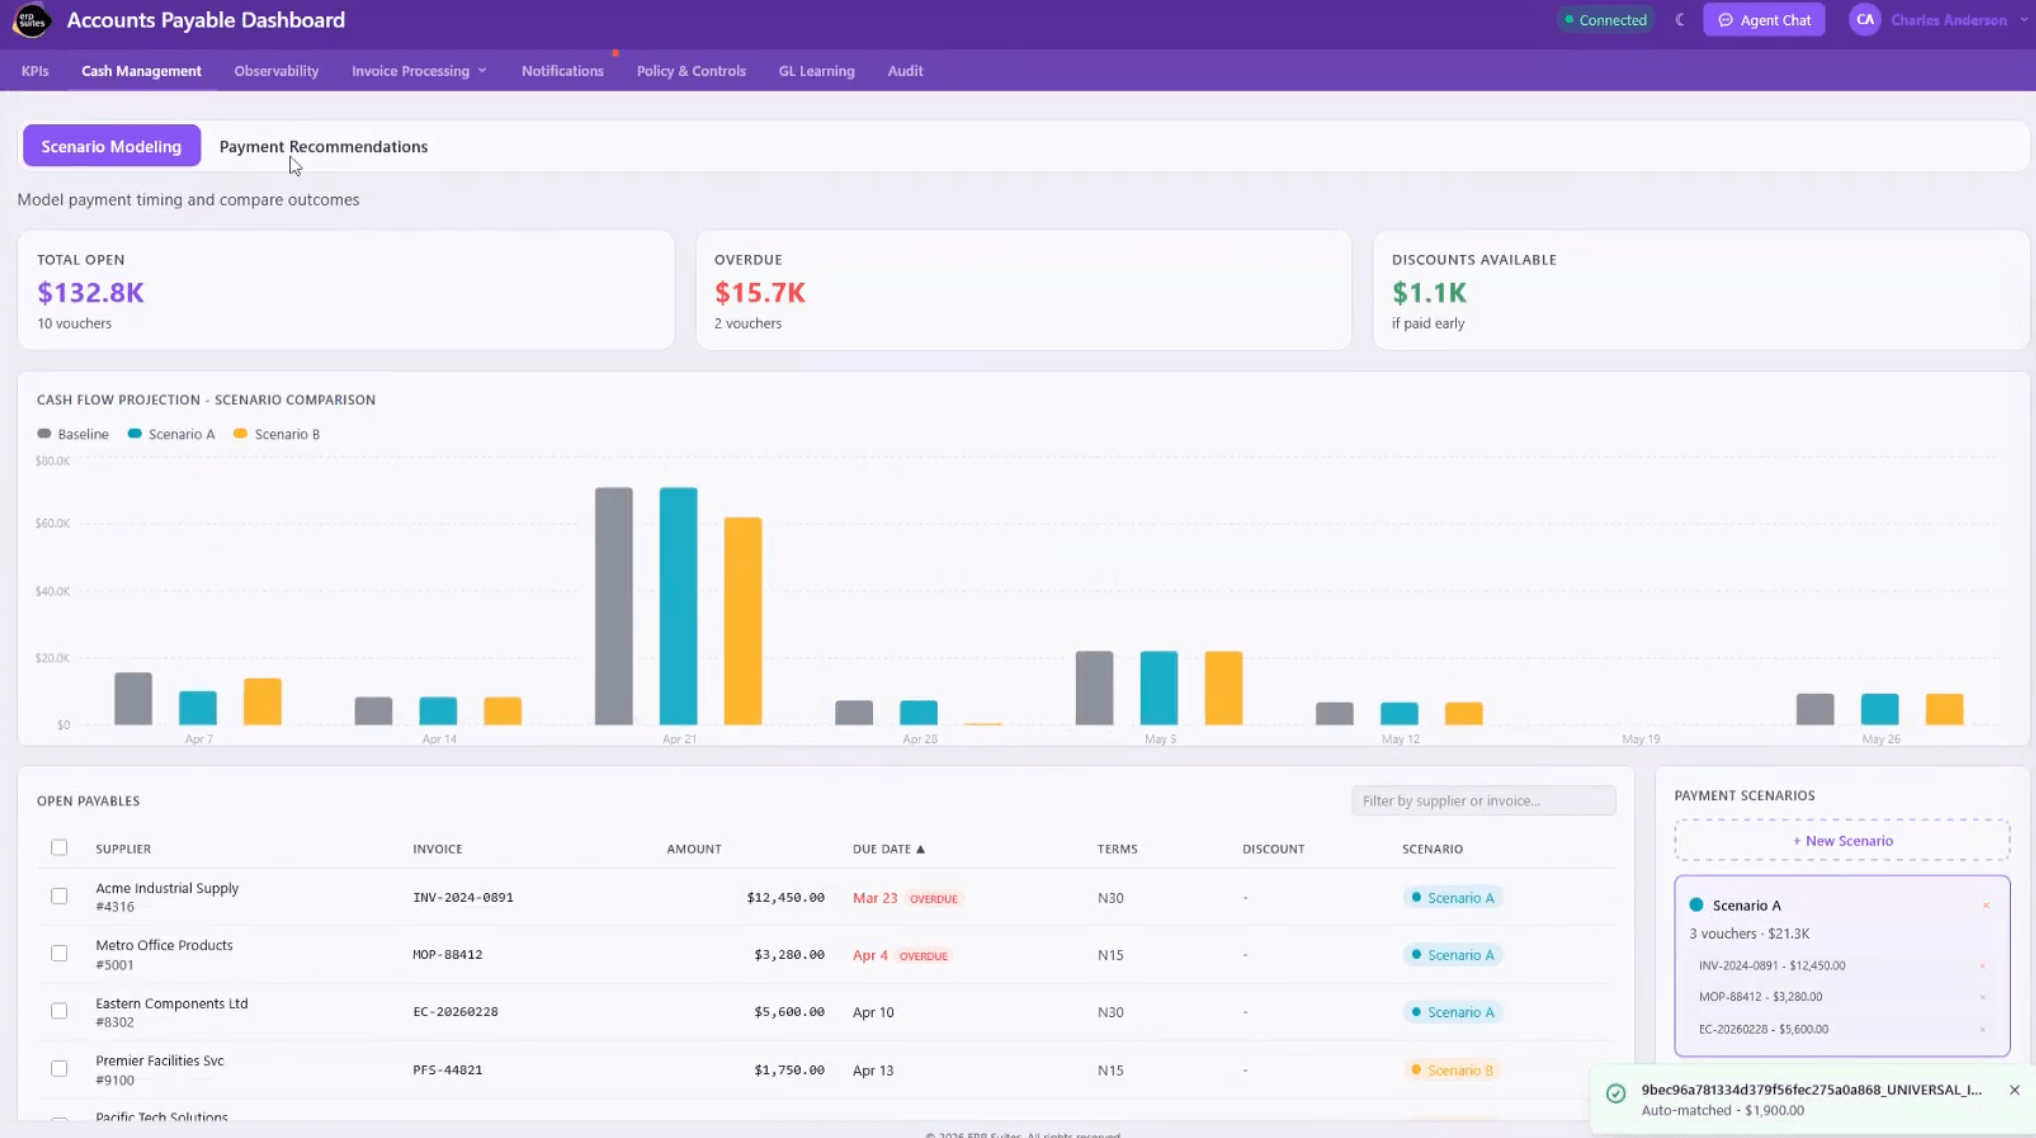Open the GL Learning tab
Viewport: 2036px width, 1138px height.
click(816, 71)
